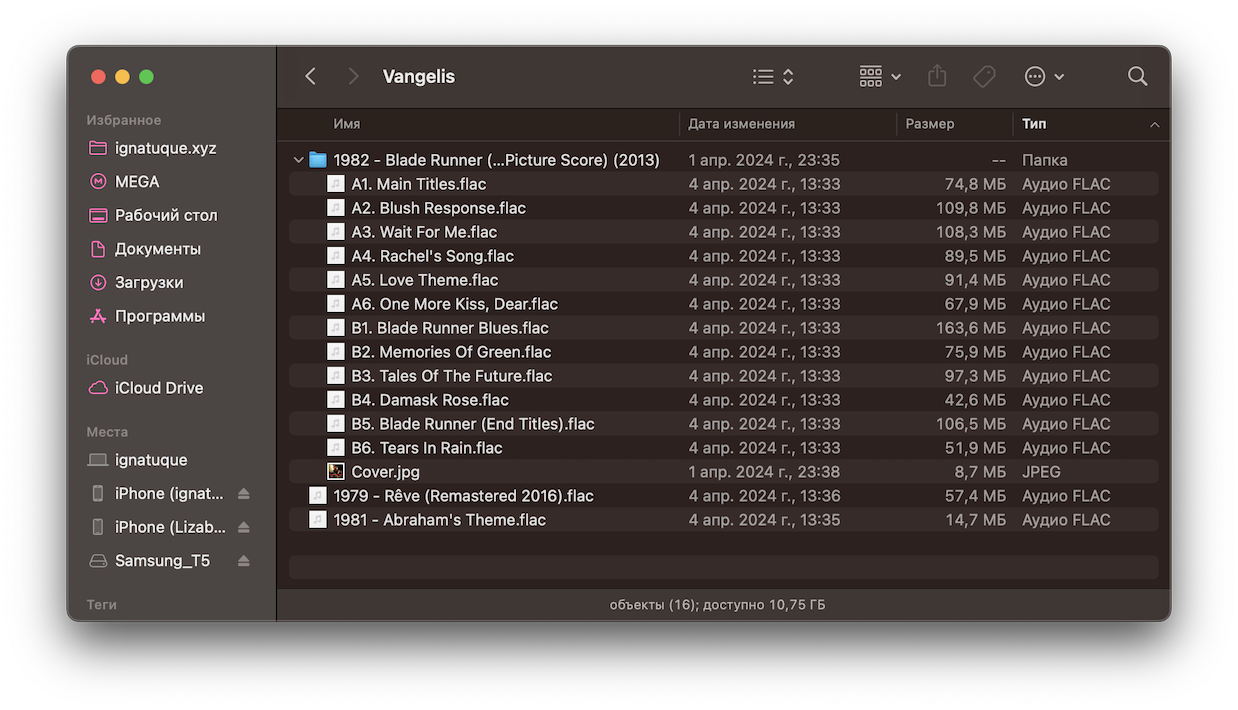Click the Cover.jpg thumbnail icon

pyautogui.click(x=336, y=472)
